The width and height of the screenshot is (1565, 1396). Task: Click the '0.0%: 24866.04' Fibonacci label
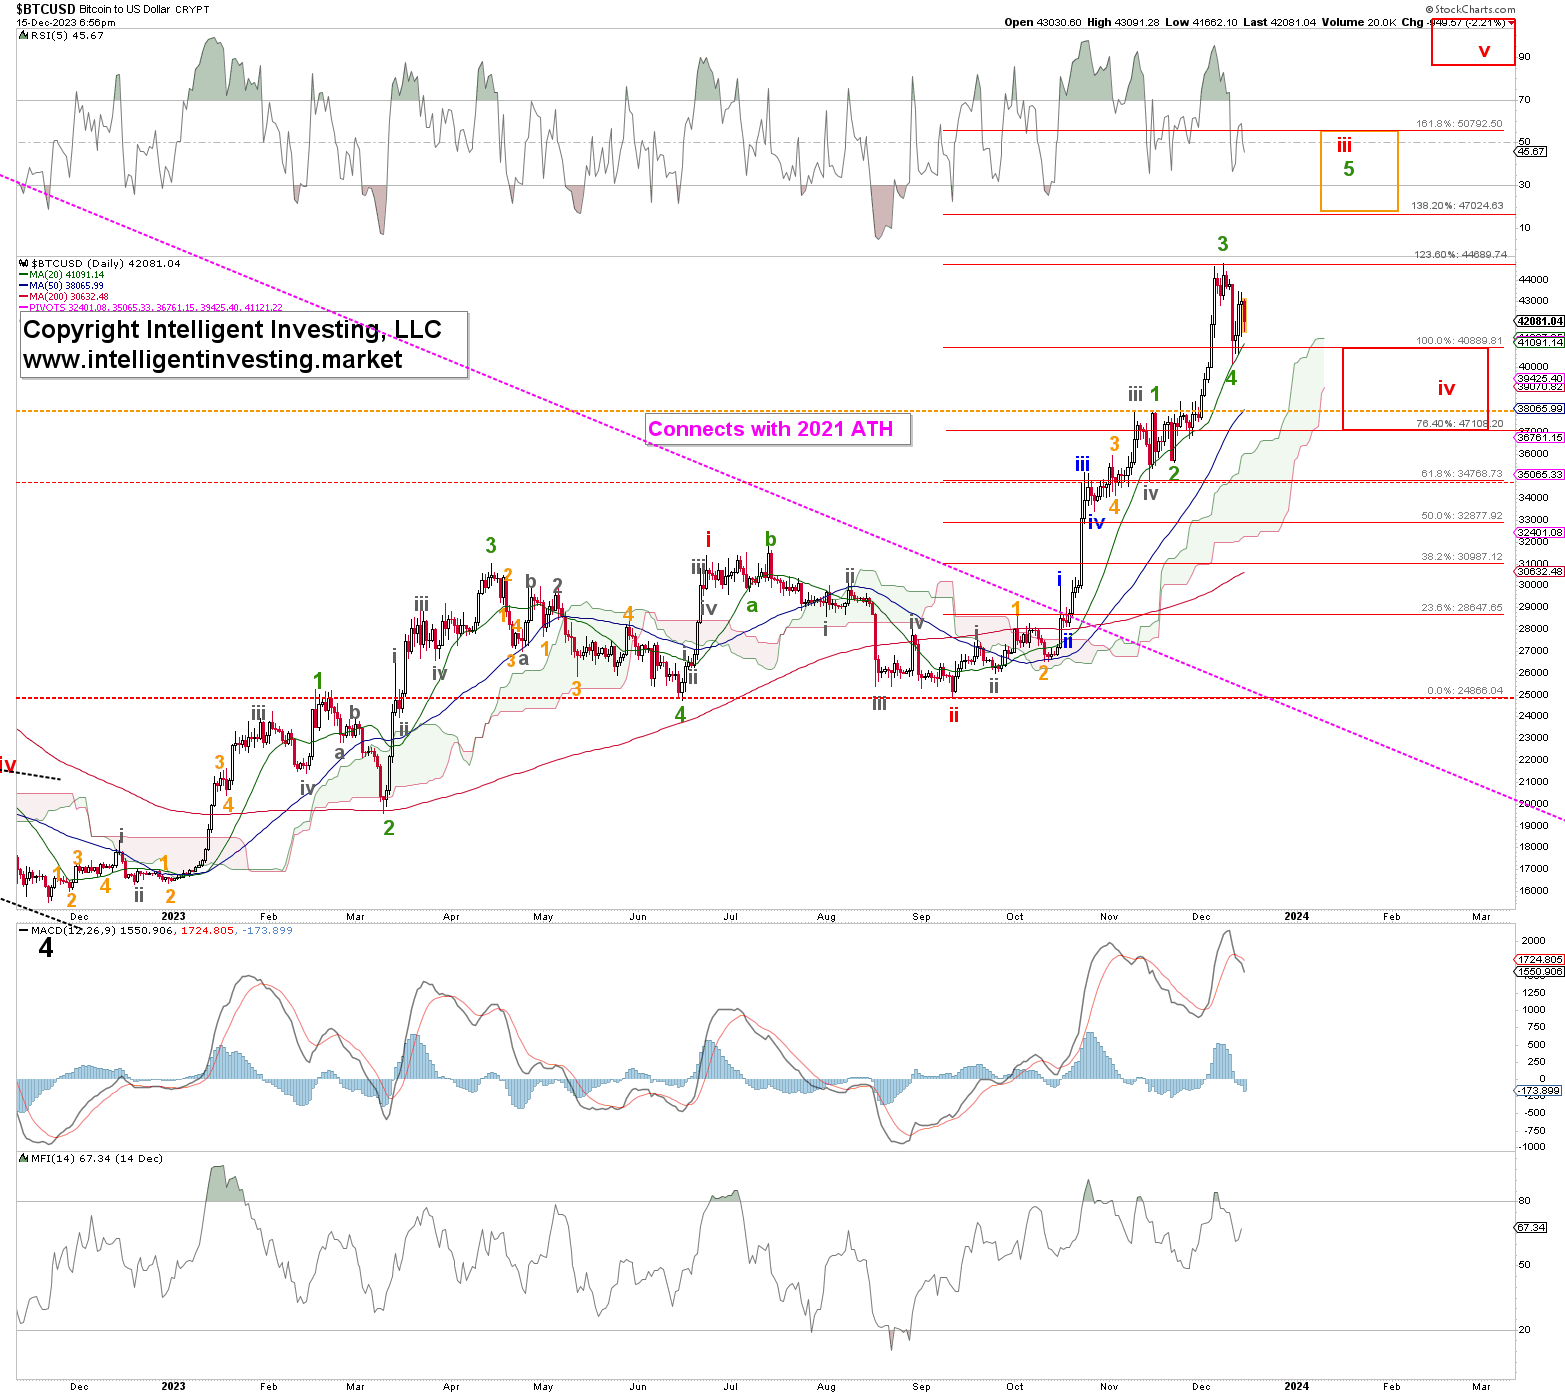(1464, 691)
